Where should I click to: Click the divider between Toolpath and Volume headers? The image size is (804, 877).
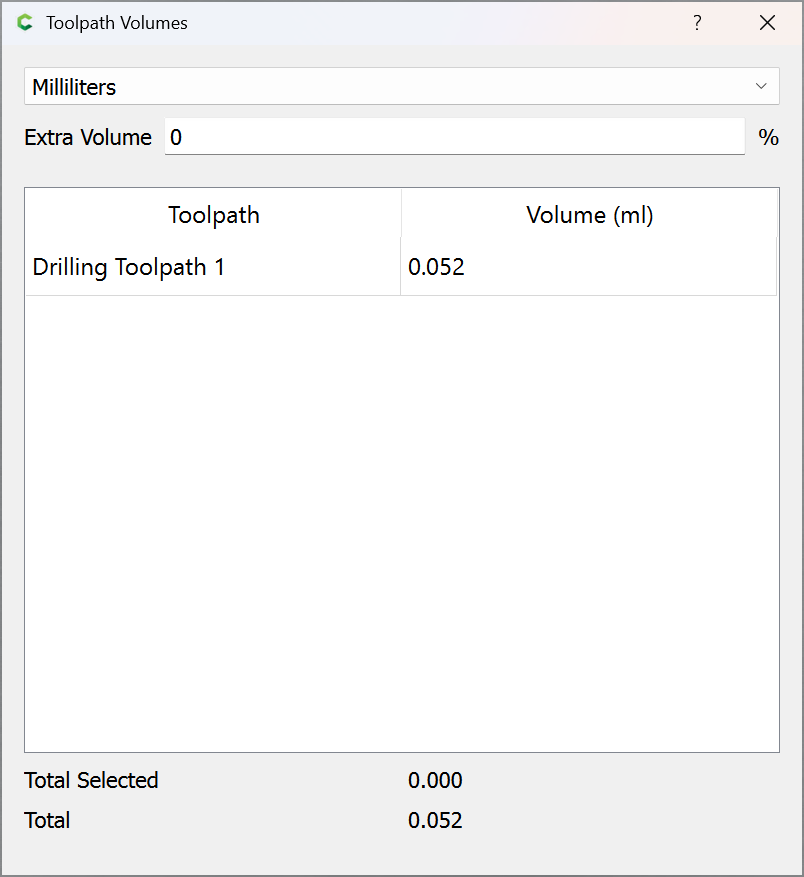tap(401, 215)
